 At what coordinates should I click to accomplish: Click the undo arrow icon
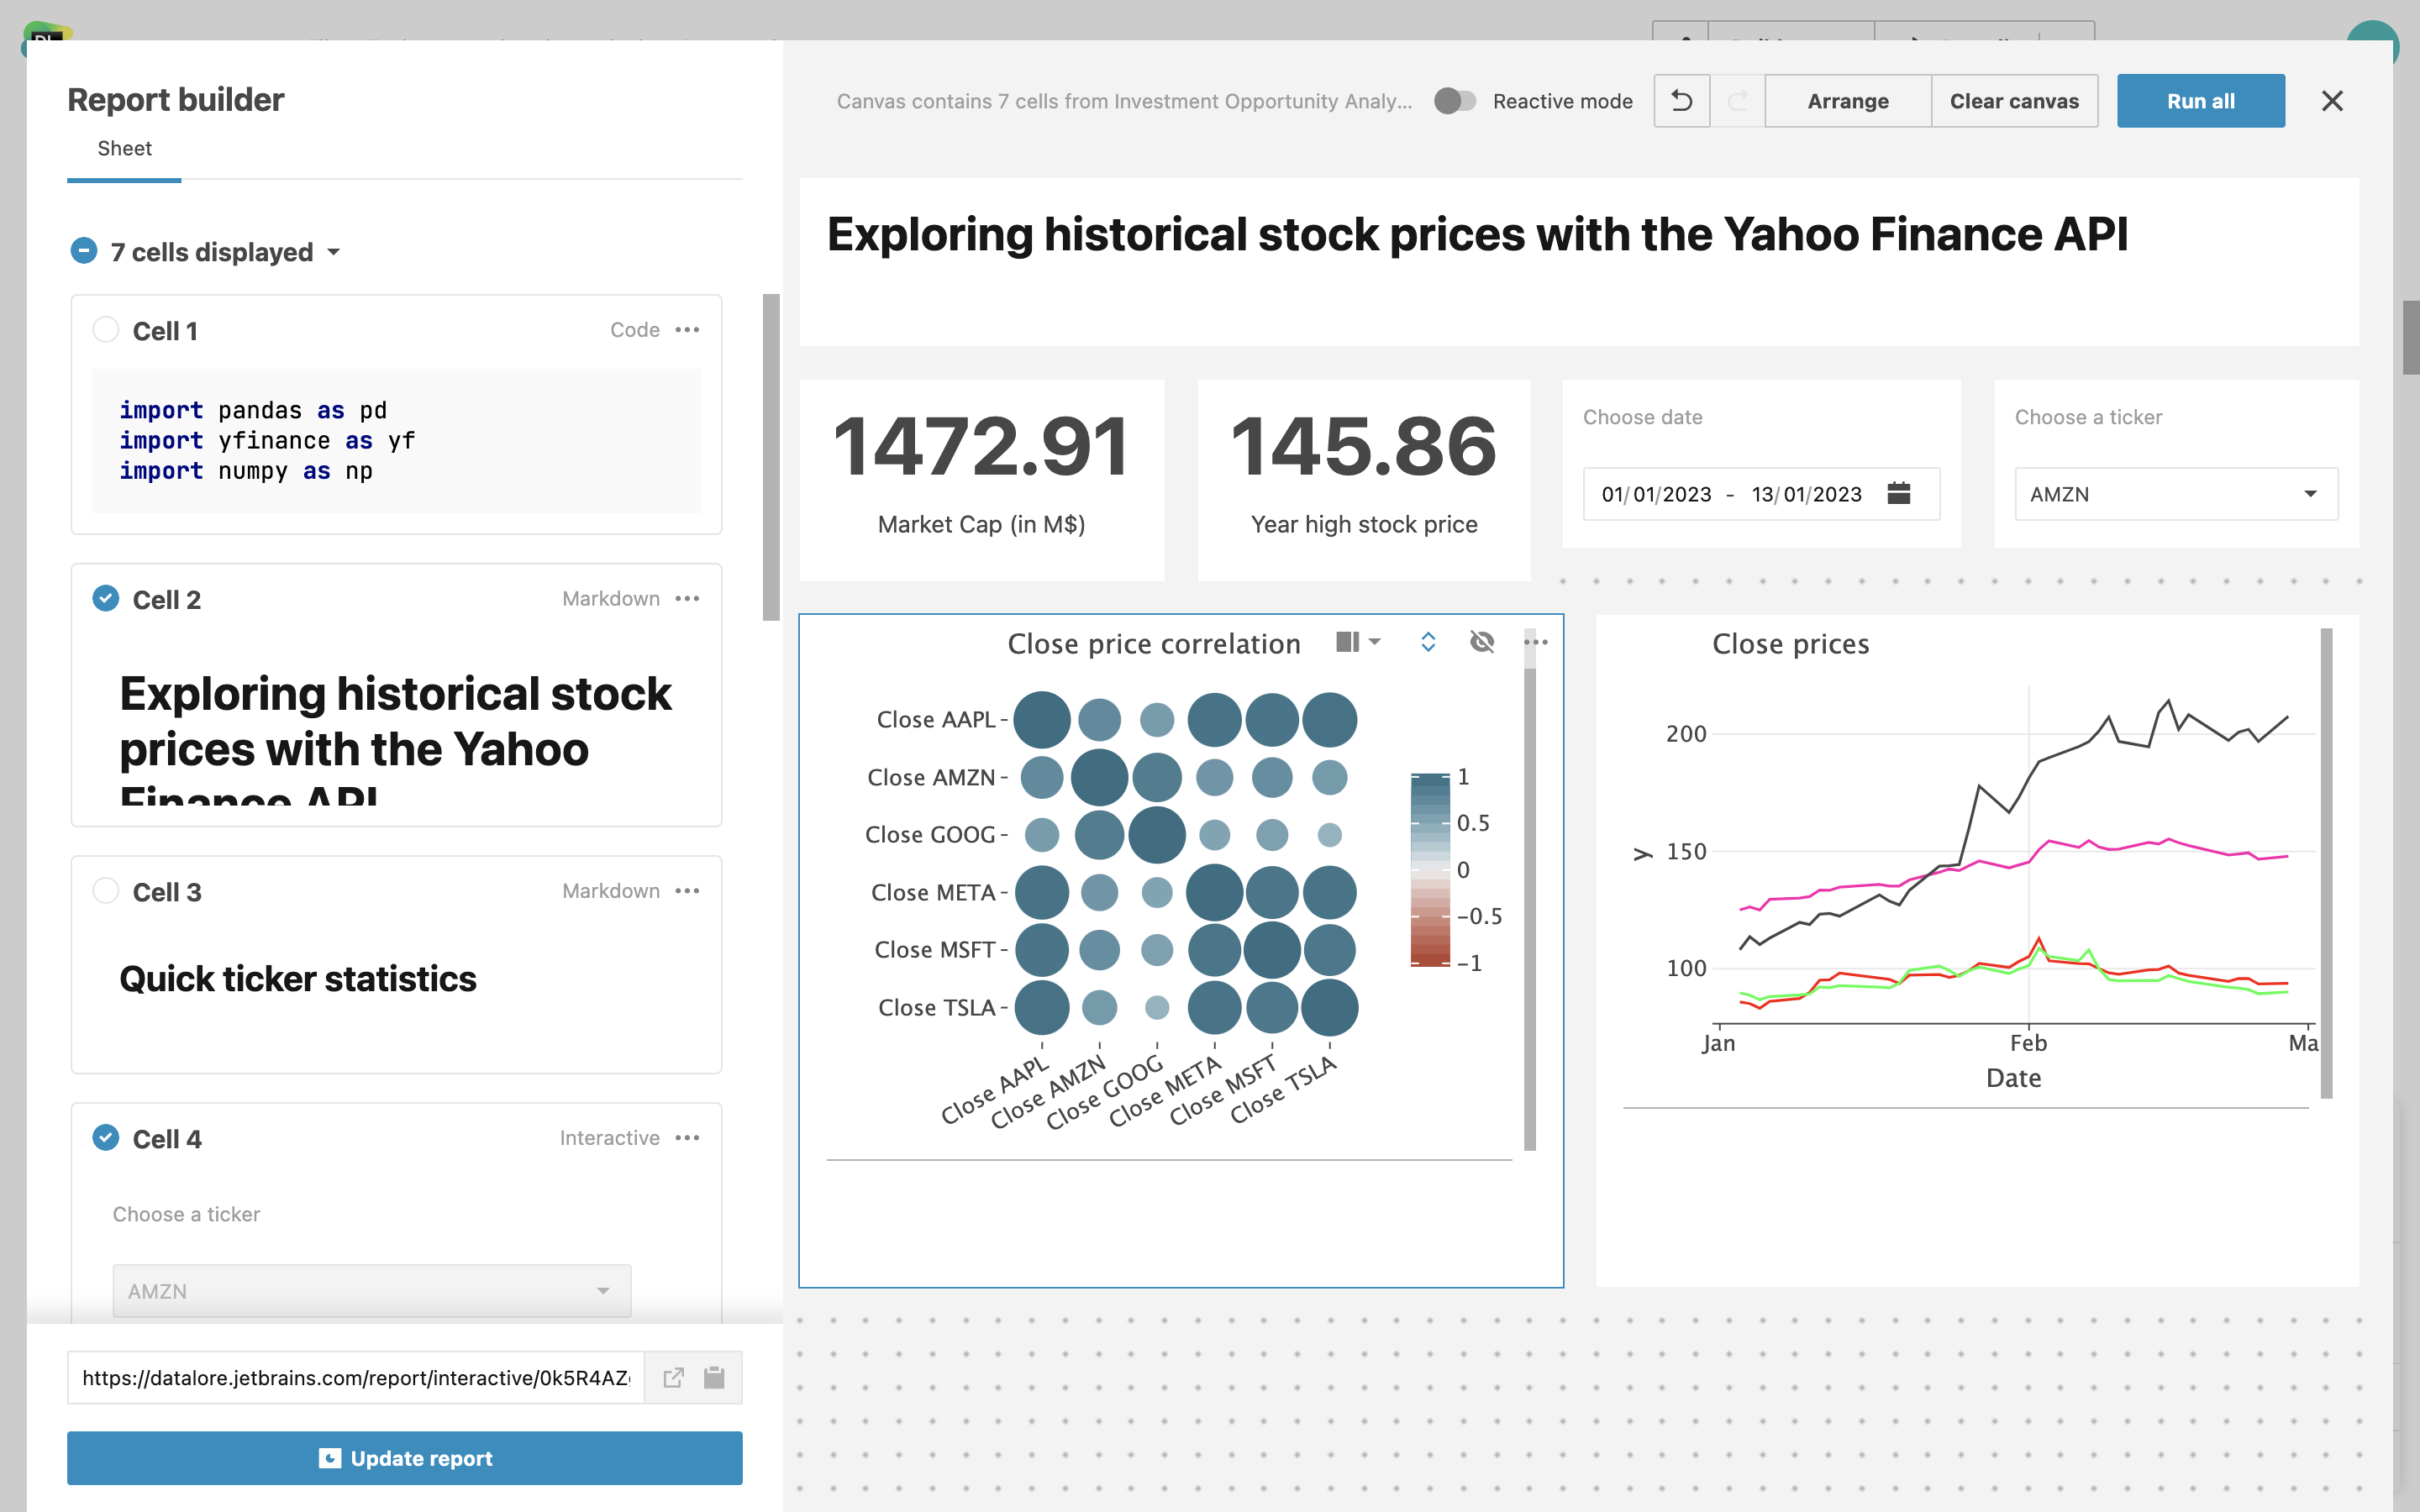click(x=1681, y=101)
